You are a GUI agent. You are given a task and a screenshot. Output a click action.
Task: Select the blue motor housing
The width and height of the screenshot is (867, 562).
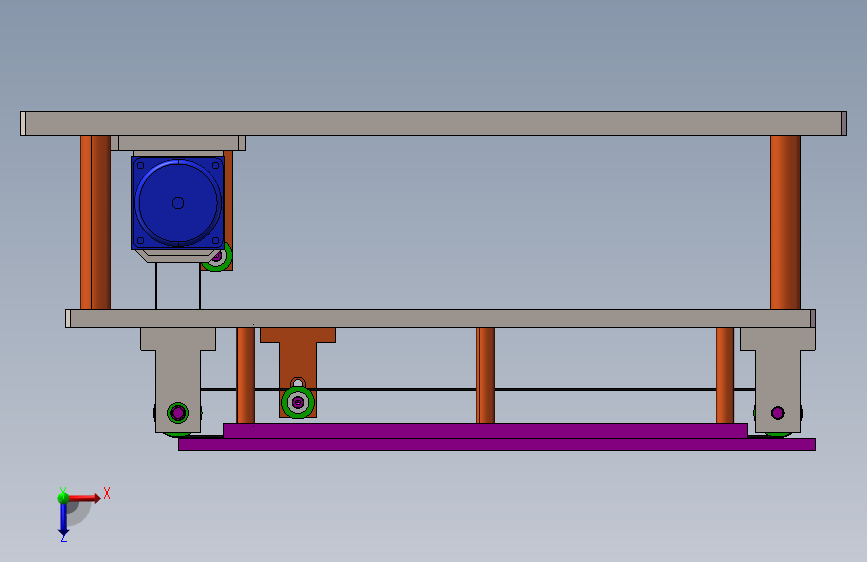coord(177,202)
